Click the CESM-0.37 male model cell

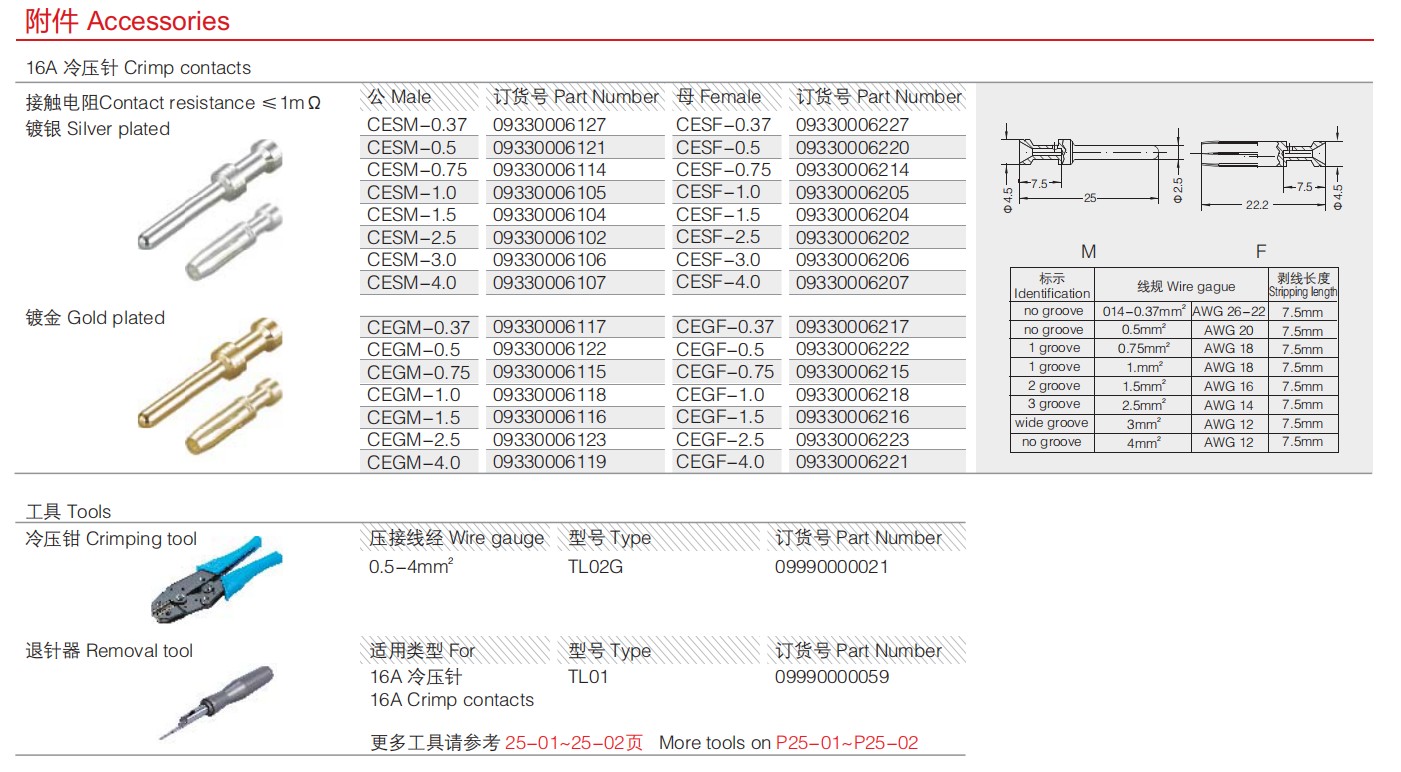point(417,125)
